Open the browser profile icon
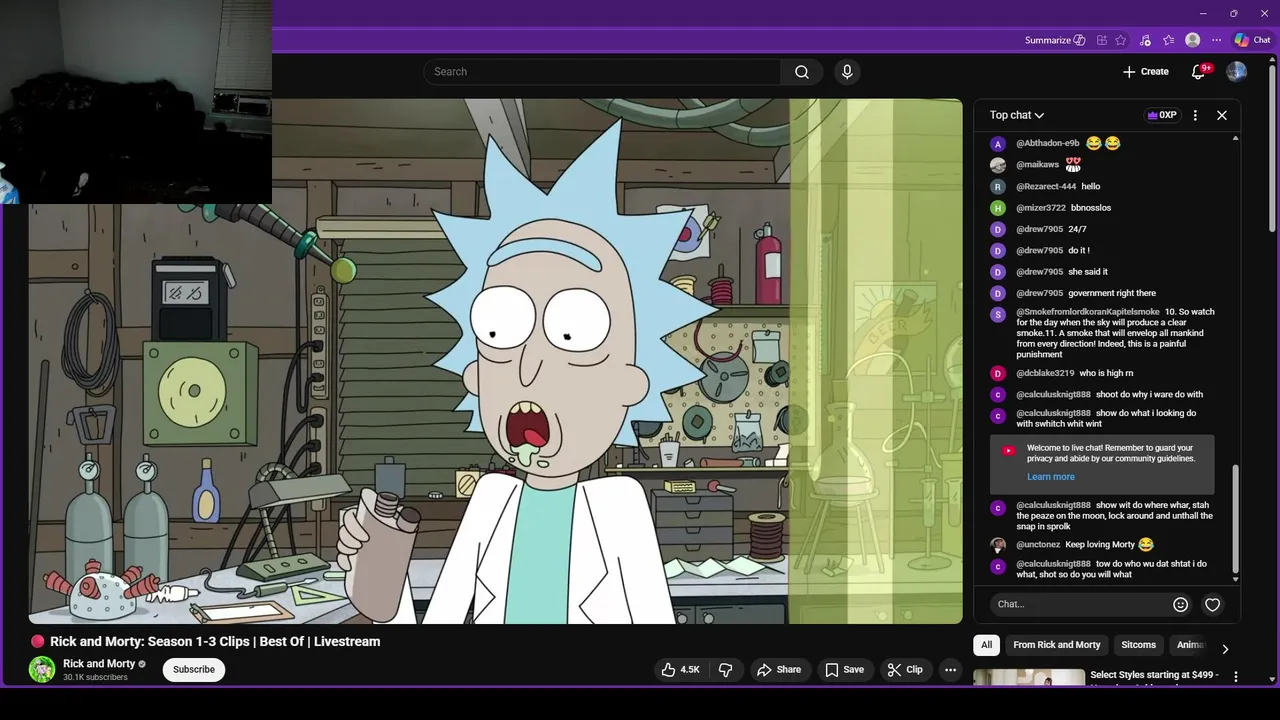1280x720 pixels. 1192,40
